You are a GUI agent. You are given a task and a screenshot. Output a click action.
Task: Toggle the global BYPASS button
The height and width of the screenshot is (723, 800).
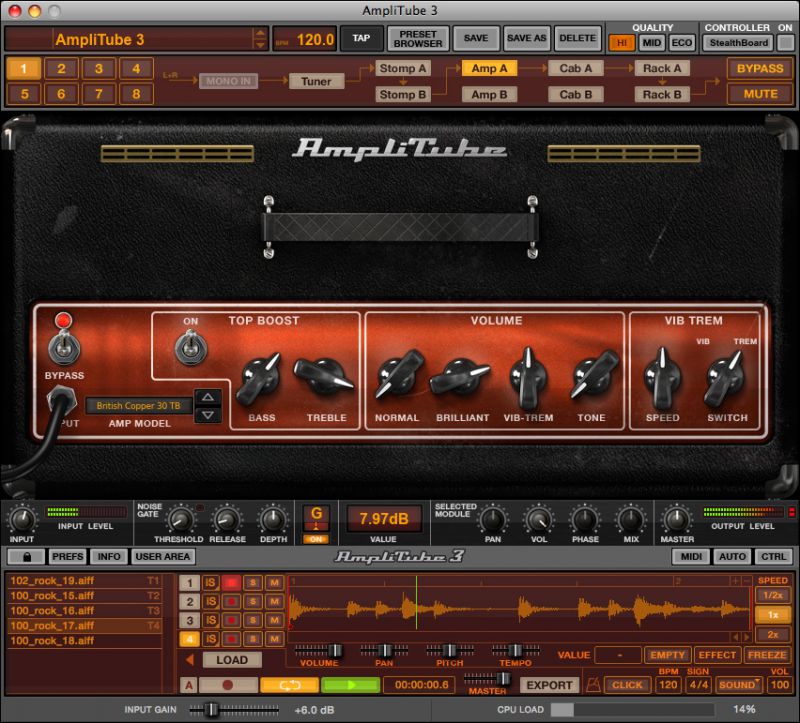(760, 69)
